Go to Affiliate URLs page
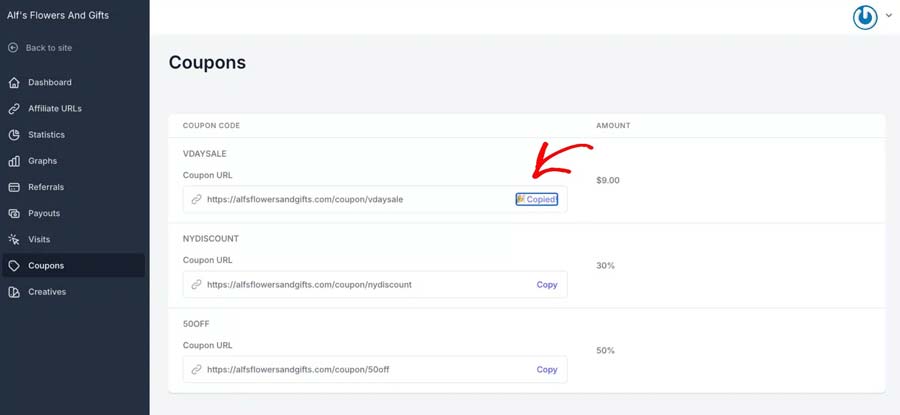The height and width of the screenshot is (415, 900). click(73, 108)
